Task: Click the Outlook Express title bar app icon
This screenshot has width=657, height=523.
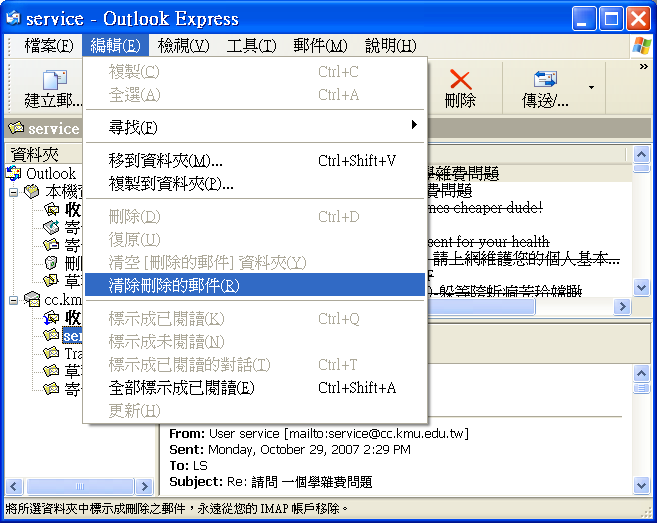Action: tap(14, 18)
